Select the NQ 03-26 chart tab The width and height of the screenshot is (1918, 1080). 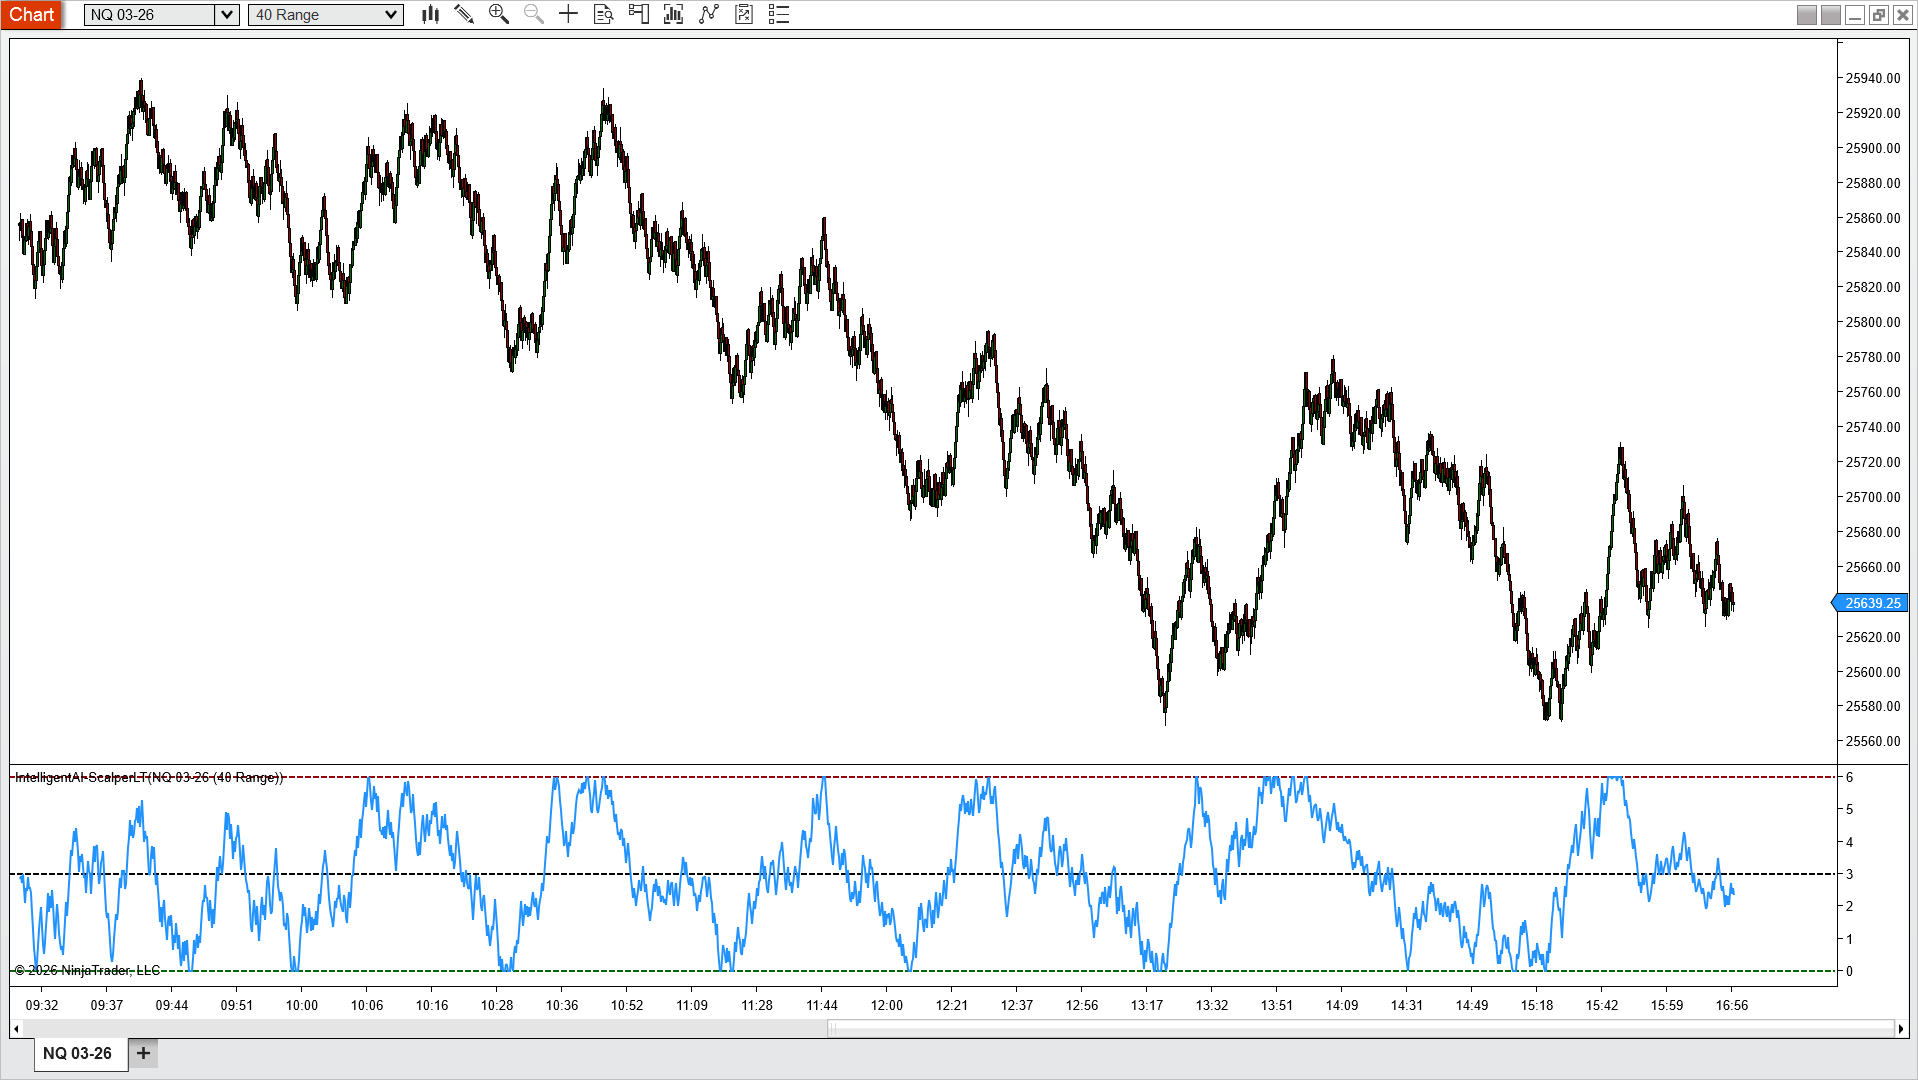78,1053
